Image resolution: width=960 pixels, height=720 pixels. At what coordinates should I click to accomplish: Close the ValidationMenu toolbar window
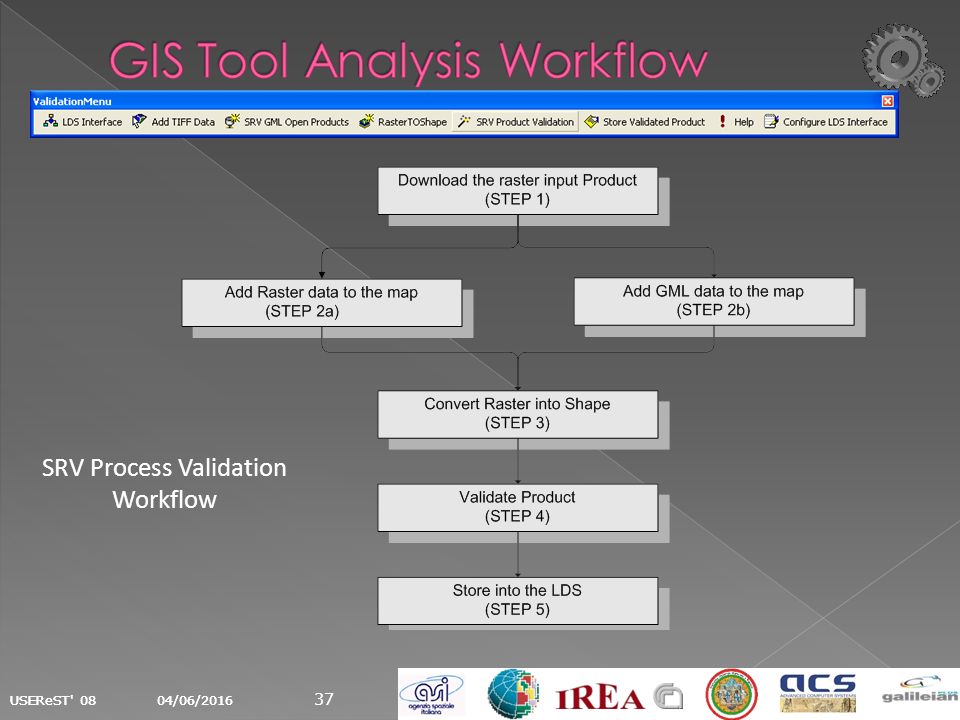pyautogui.click(x=887, y=101)
